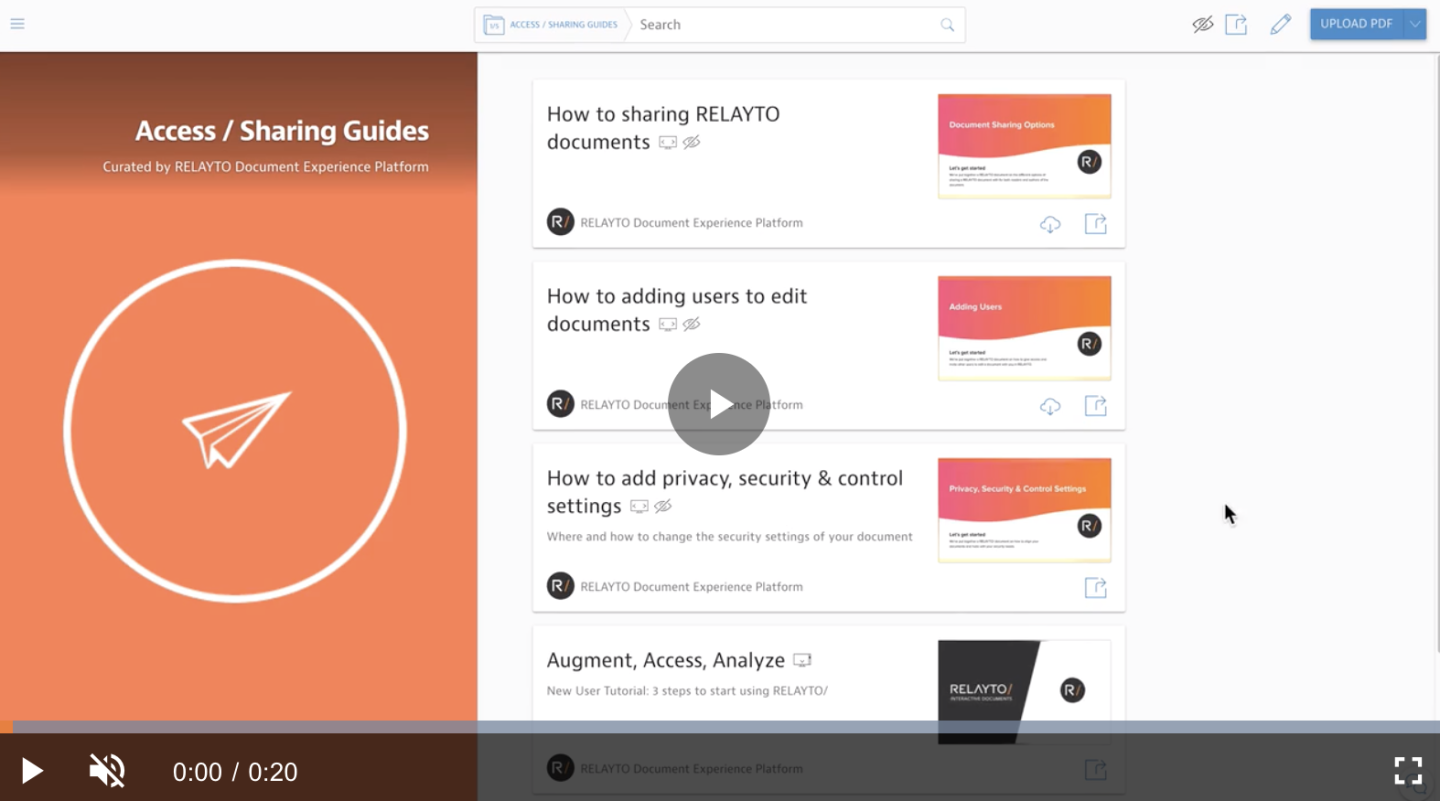This screenshot has height=801, width=1440.
Task: Click the Upload PDF button
Action: [1355, 24]
